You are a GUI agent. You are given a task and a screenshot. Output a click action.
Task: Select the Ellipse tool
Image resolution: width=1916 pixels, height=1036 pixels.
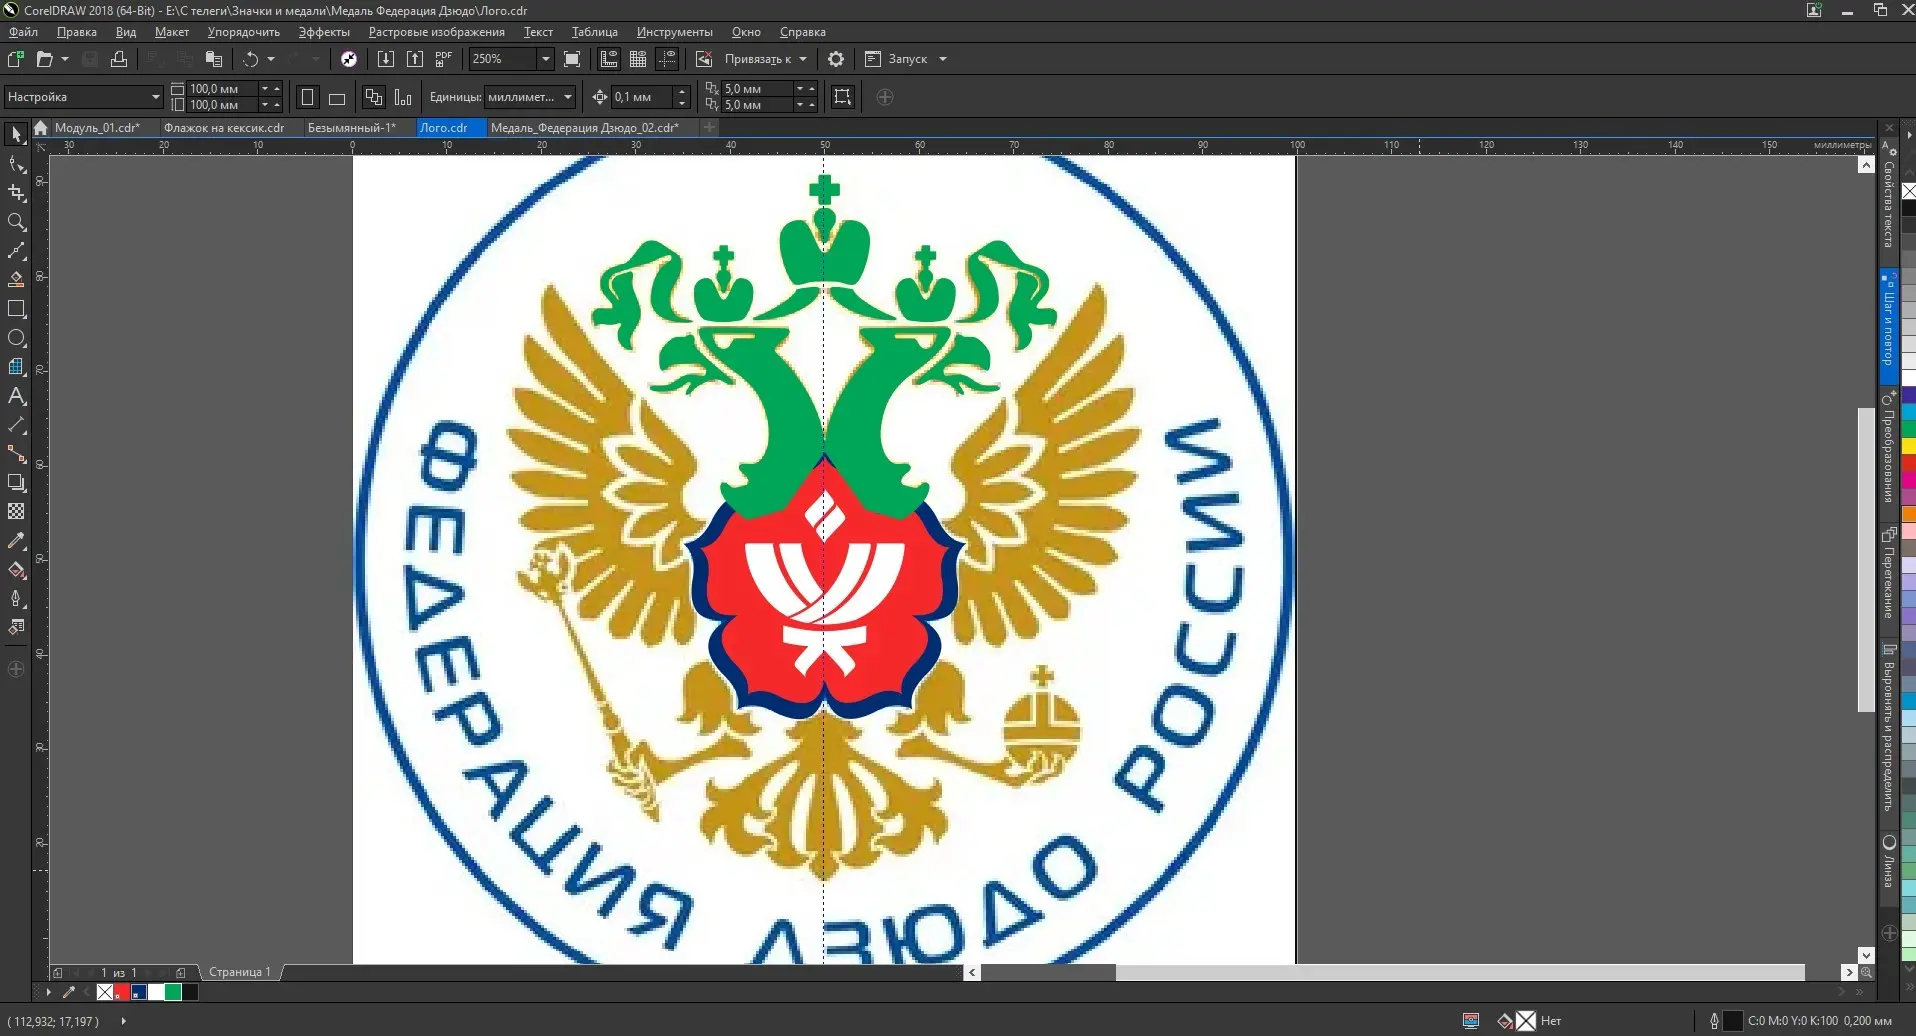pyautogui.click(x=16, y=338)
